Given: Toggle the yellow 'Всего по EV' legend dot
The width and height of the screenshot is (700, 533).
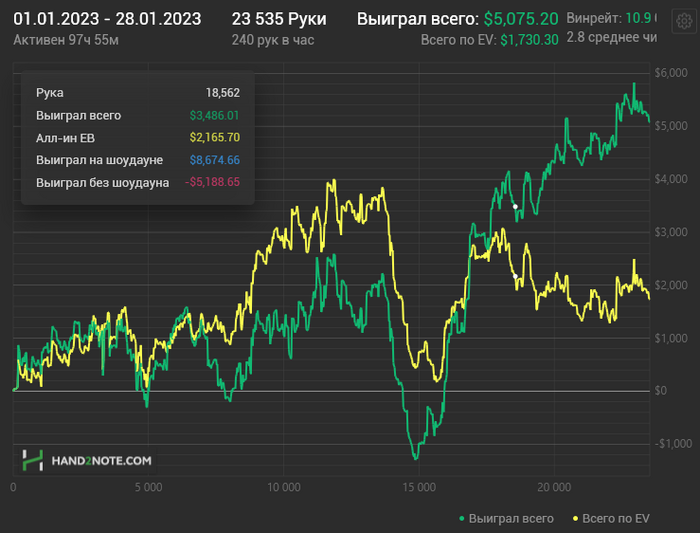Looking at the screenshot, I should 575,519.
